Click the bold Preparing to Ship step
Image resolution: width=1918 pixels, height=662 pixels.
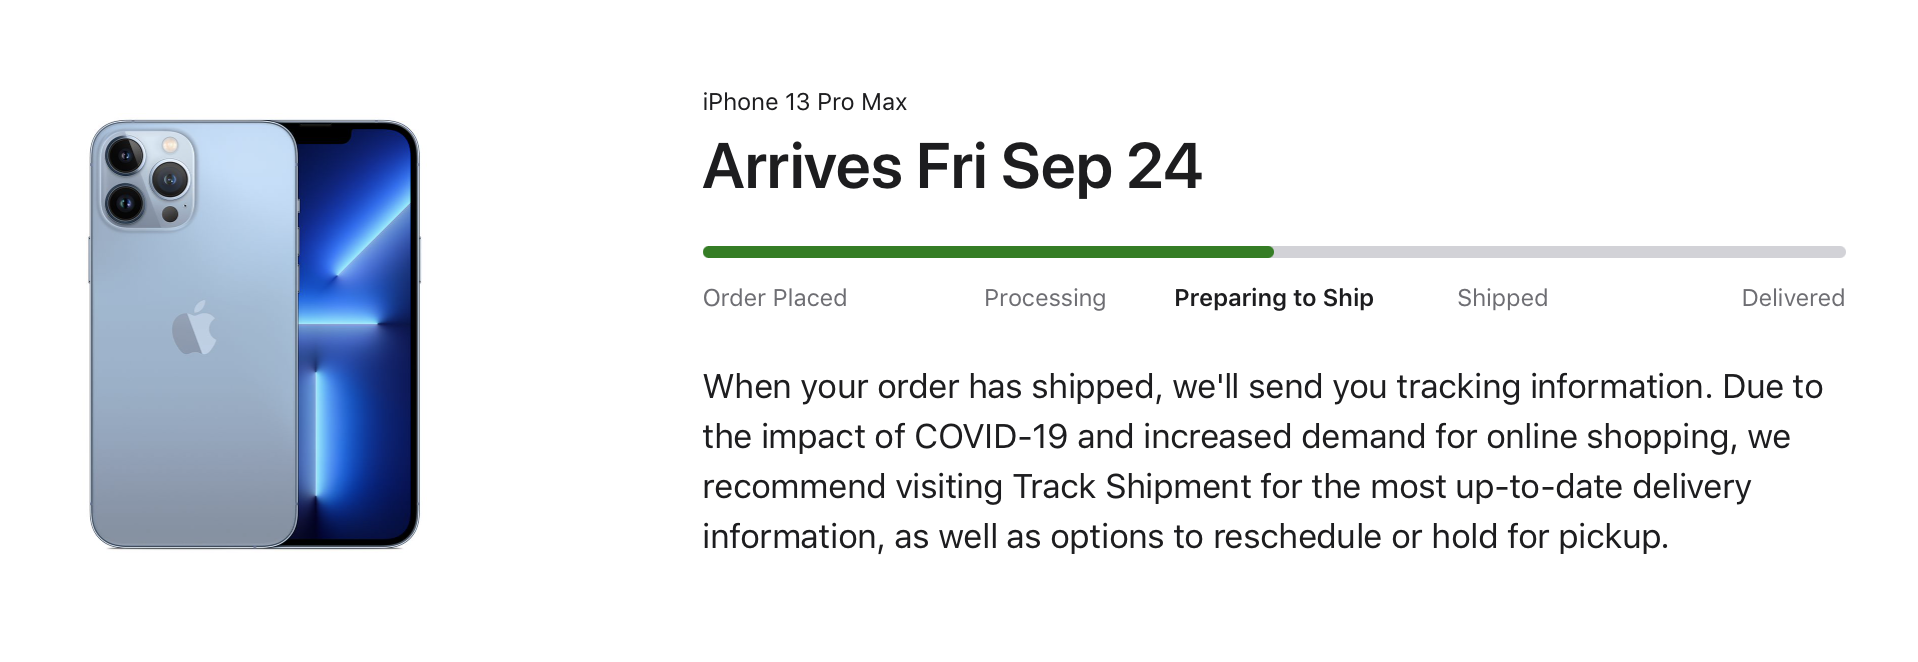[1273, 298]
